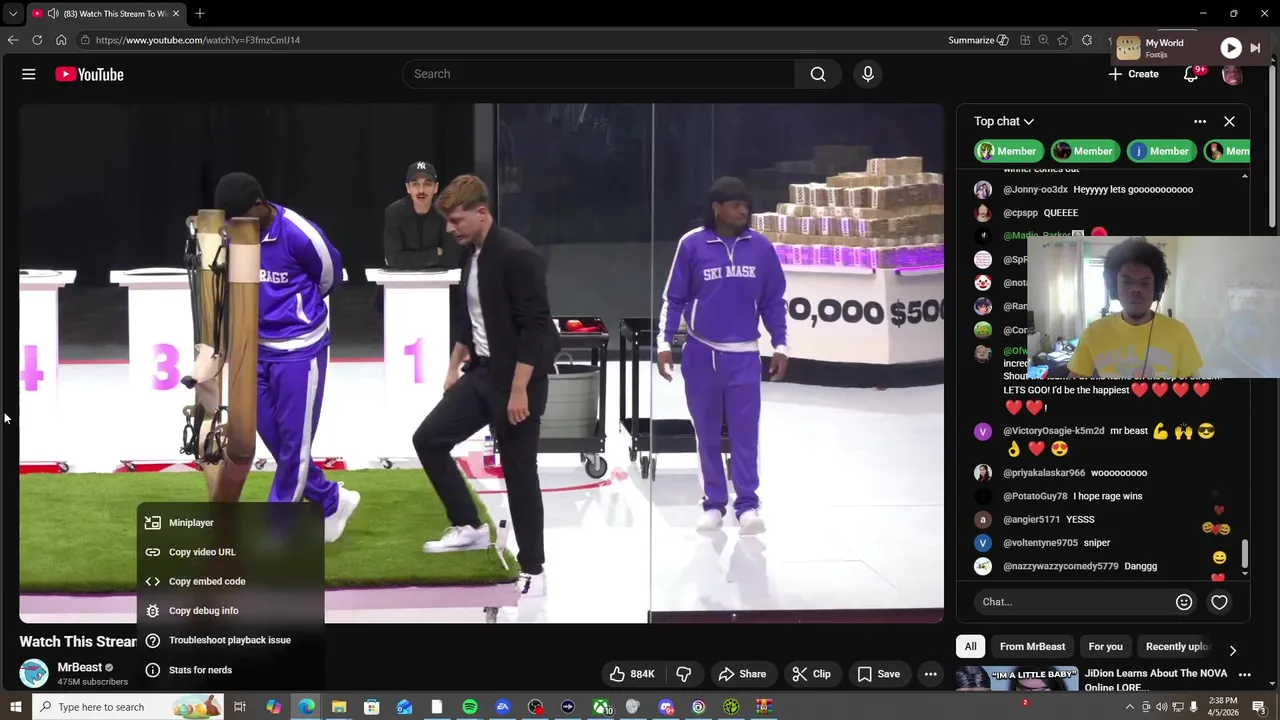Save the video to a playlist
The width and height of the screenshot is (1280, 720).
[878, 674]
